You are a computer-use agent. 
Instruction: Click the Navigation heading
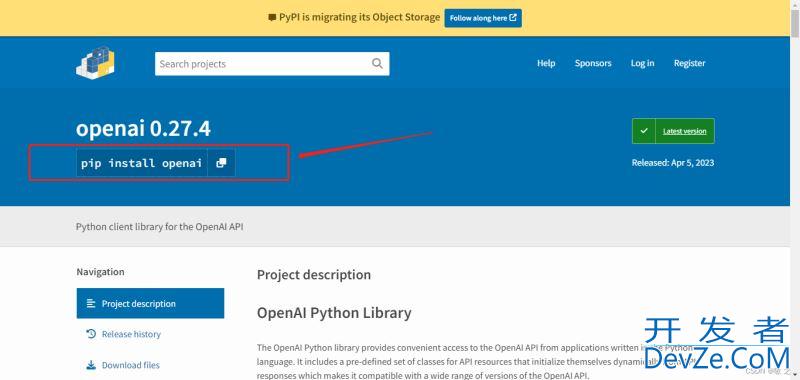point(100,272)
